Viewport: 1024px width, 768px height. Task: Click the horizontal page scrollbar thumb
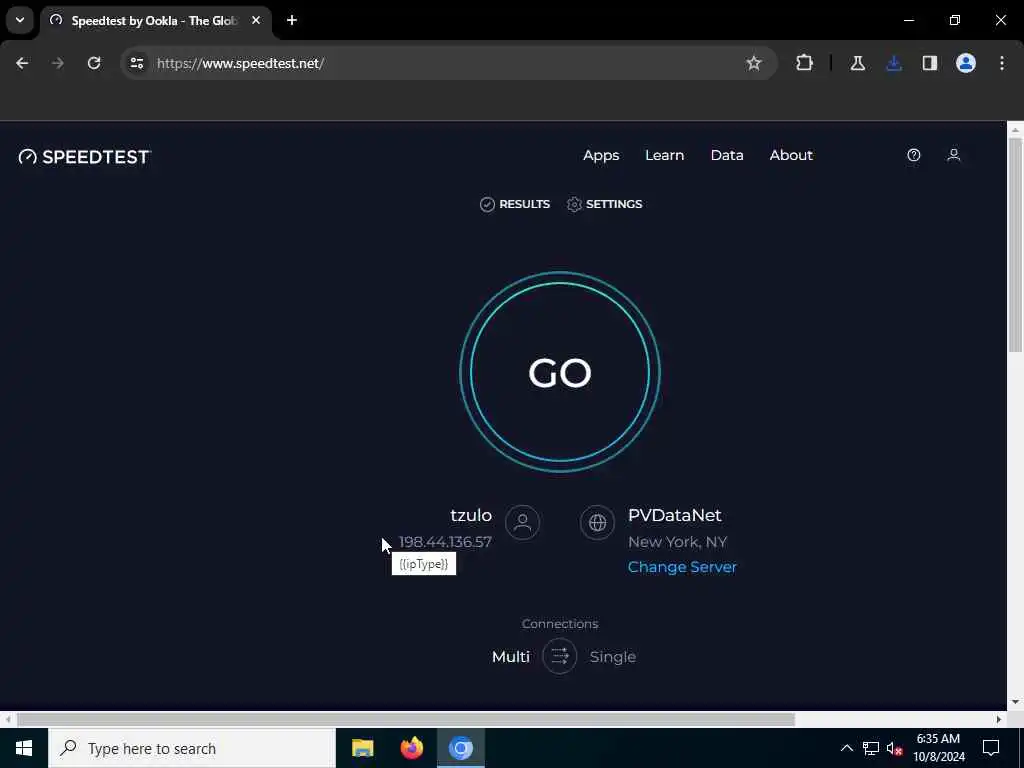click(x=406, y=719)
